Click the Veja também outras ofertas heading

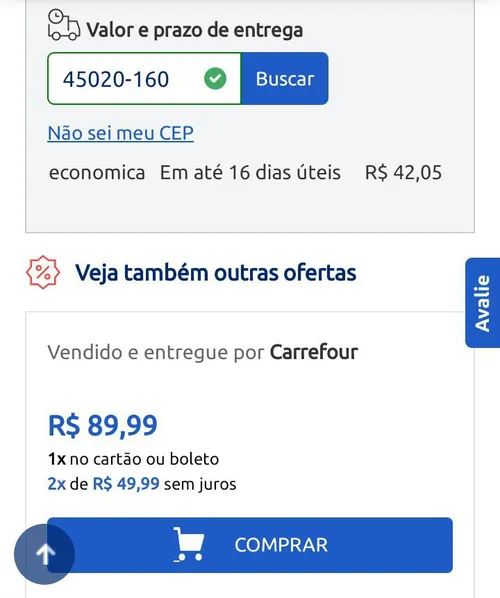click(215, 273)
